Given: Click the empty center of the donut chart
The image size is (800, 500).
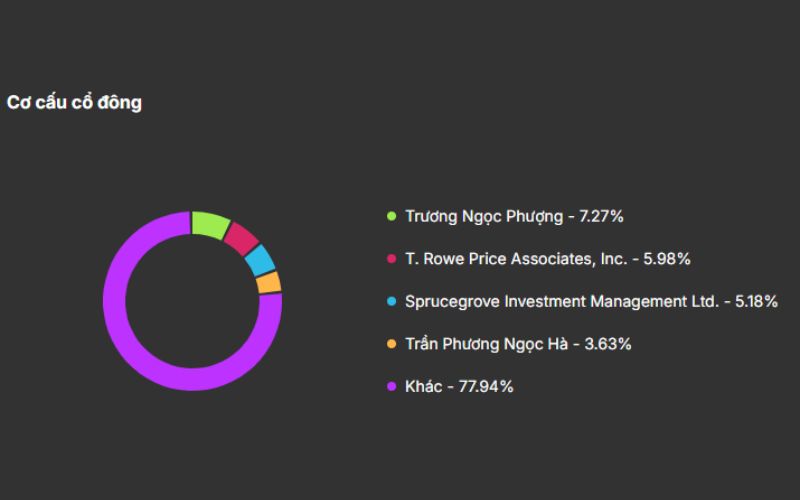Looking at the screenshot, I should click(x=192, y=300).
